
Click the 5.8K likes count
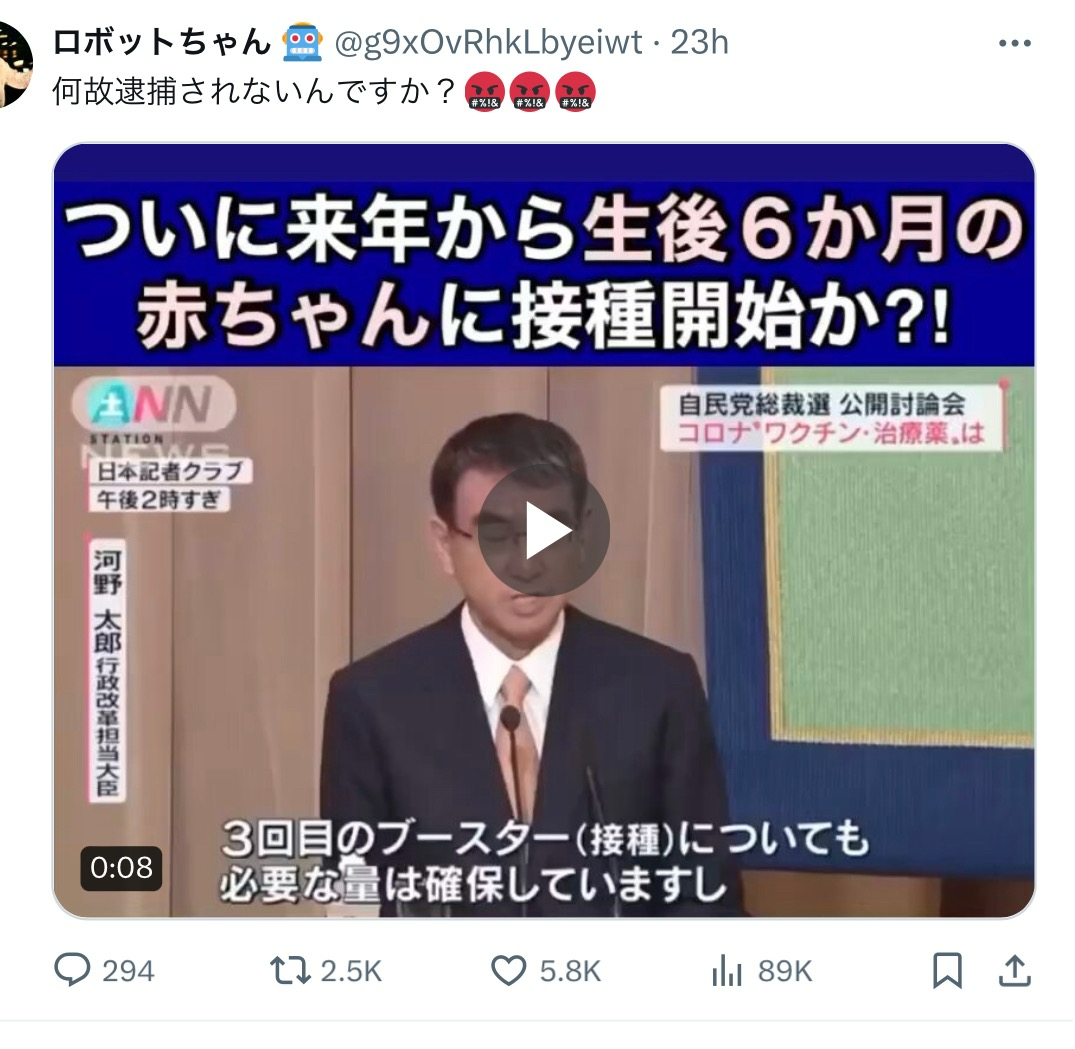pyautogui.click(x=570, y=972)
